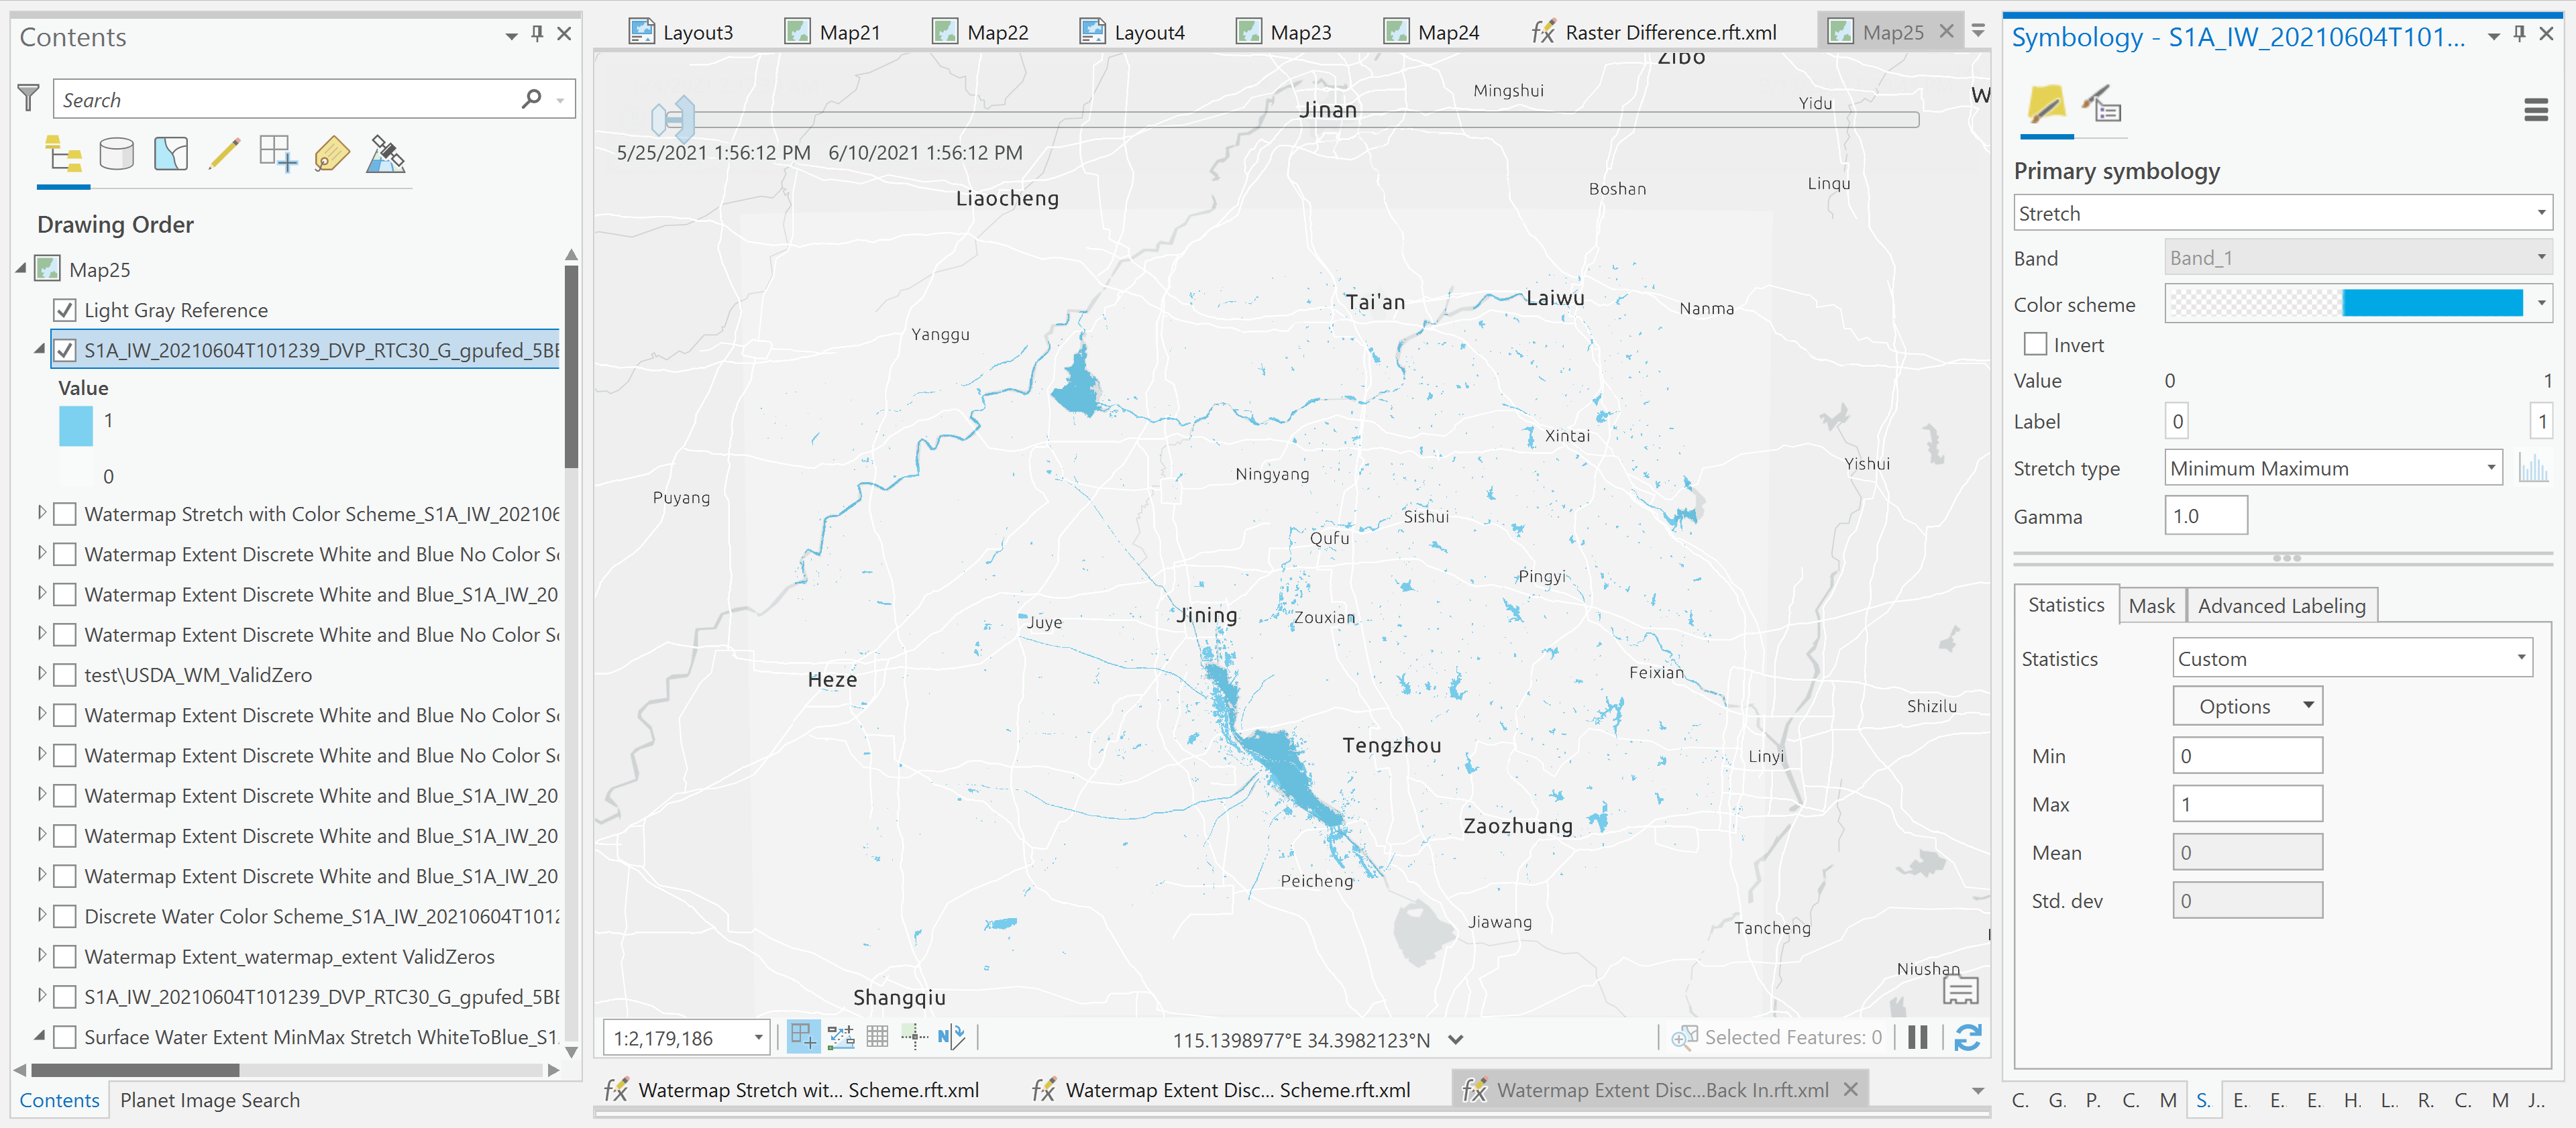Click List By Editing pencil icon
2576x1128 pixels.
(224, 155)
